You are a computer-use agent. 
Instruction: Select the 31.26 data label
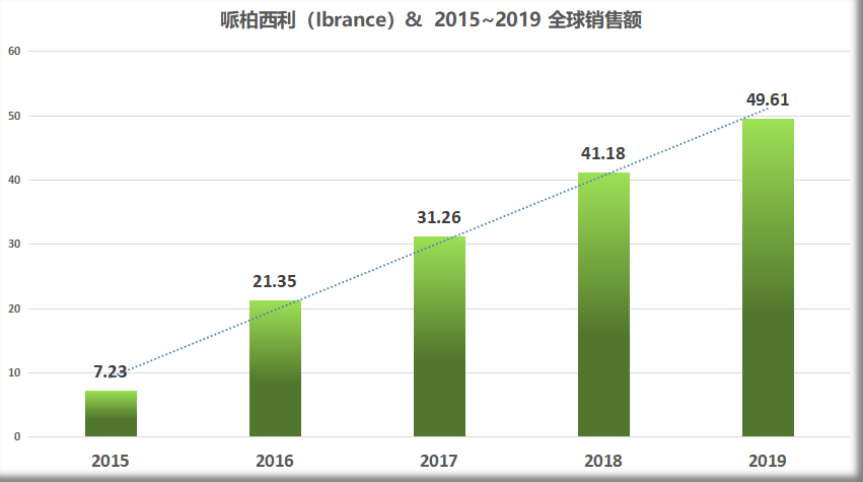tap(439, 217)
